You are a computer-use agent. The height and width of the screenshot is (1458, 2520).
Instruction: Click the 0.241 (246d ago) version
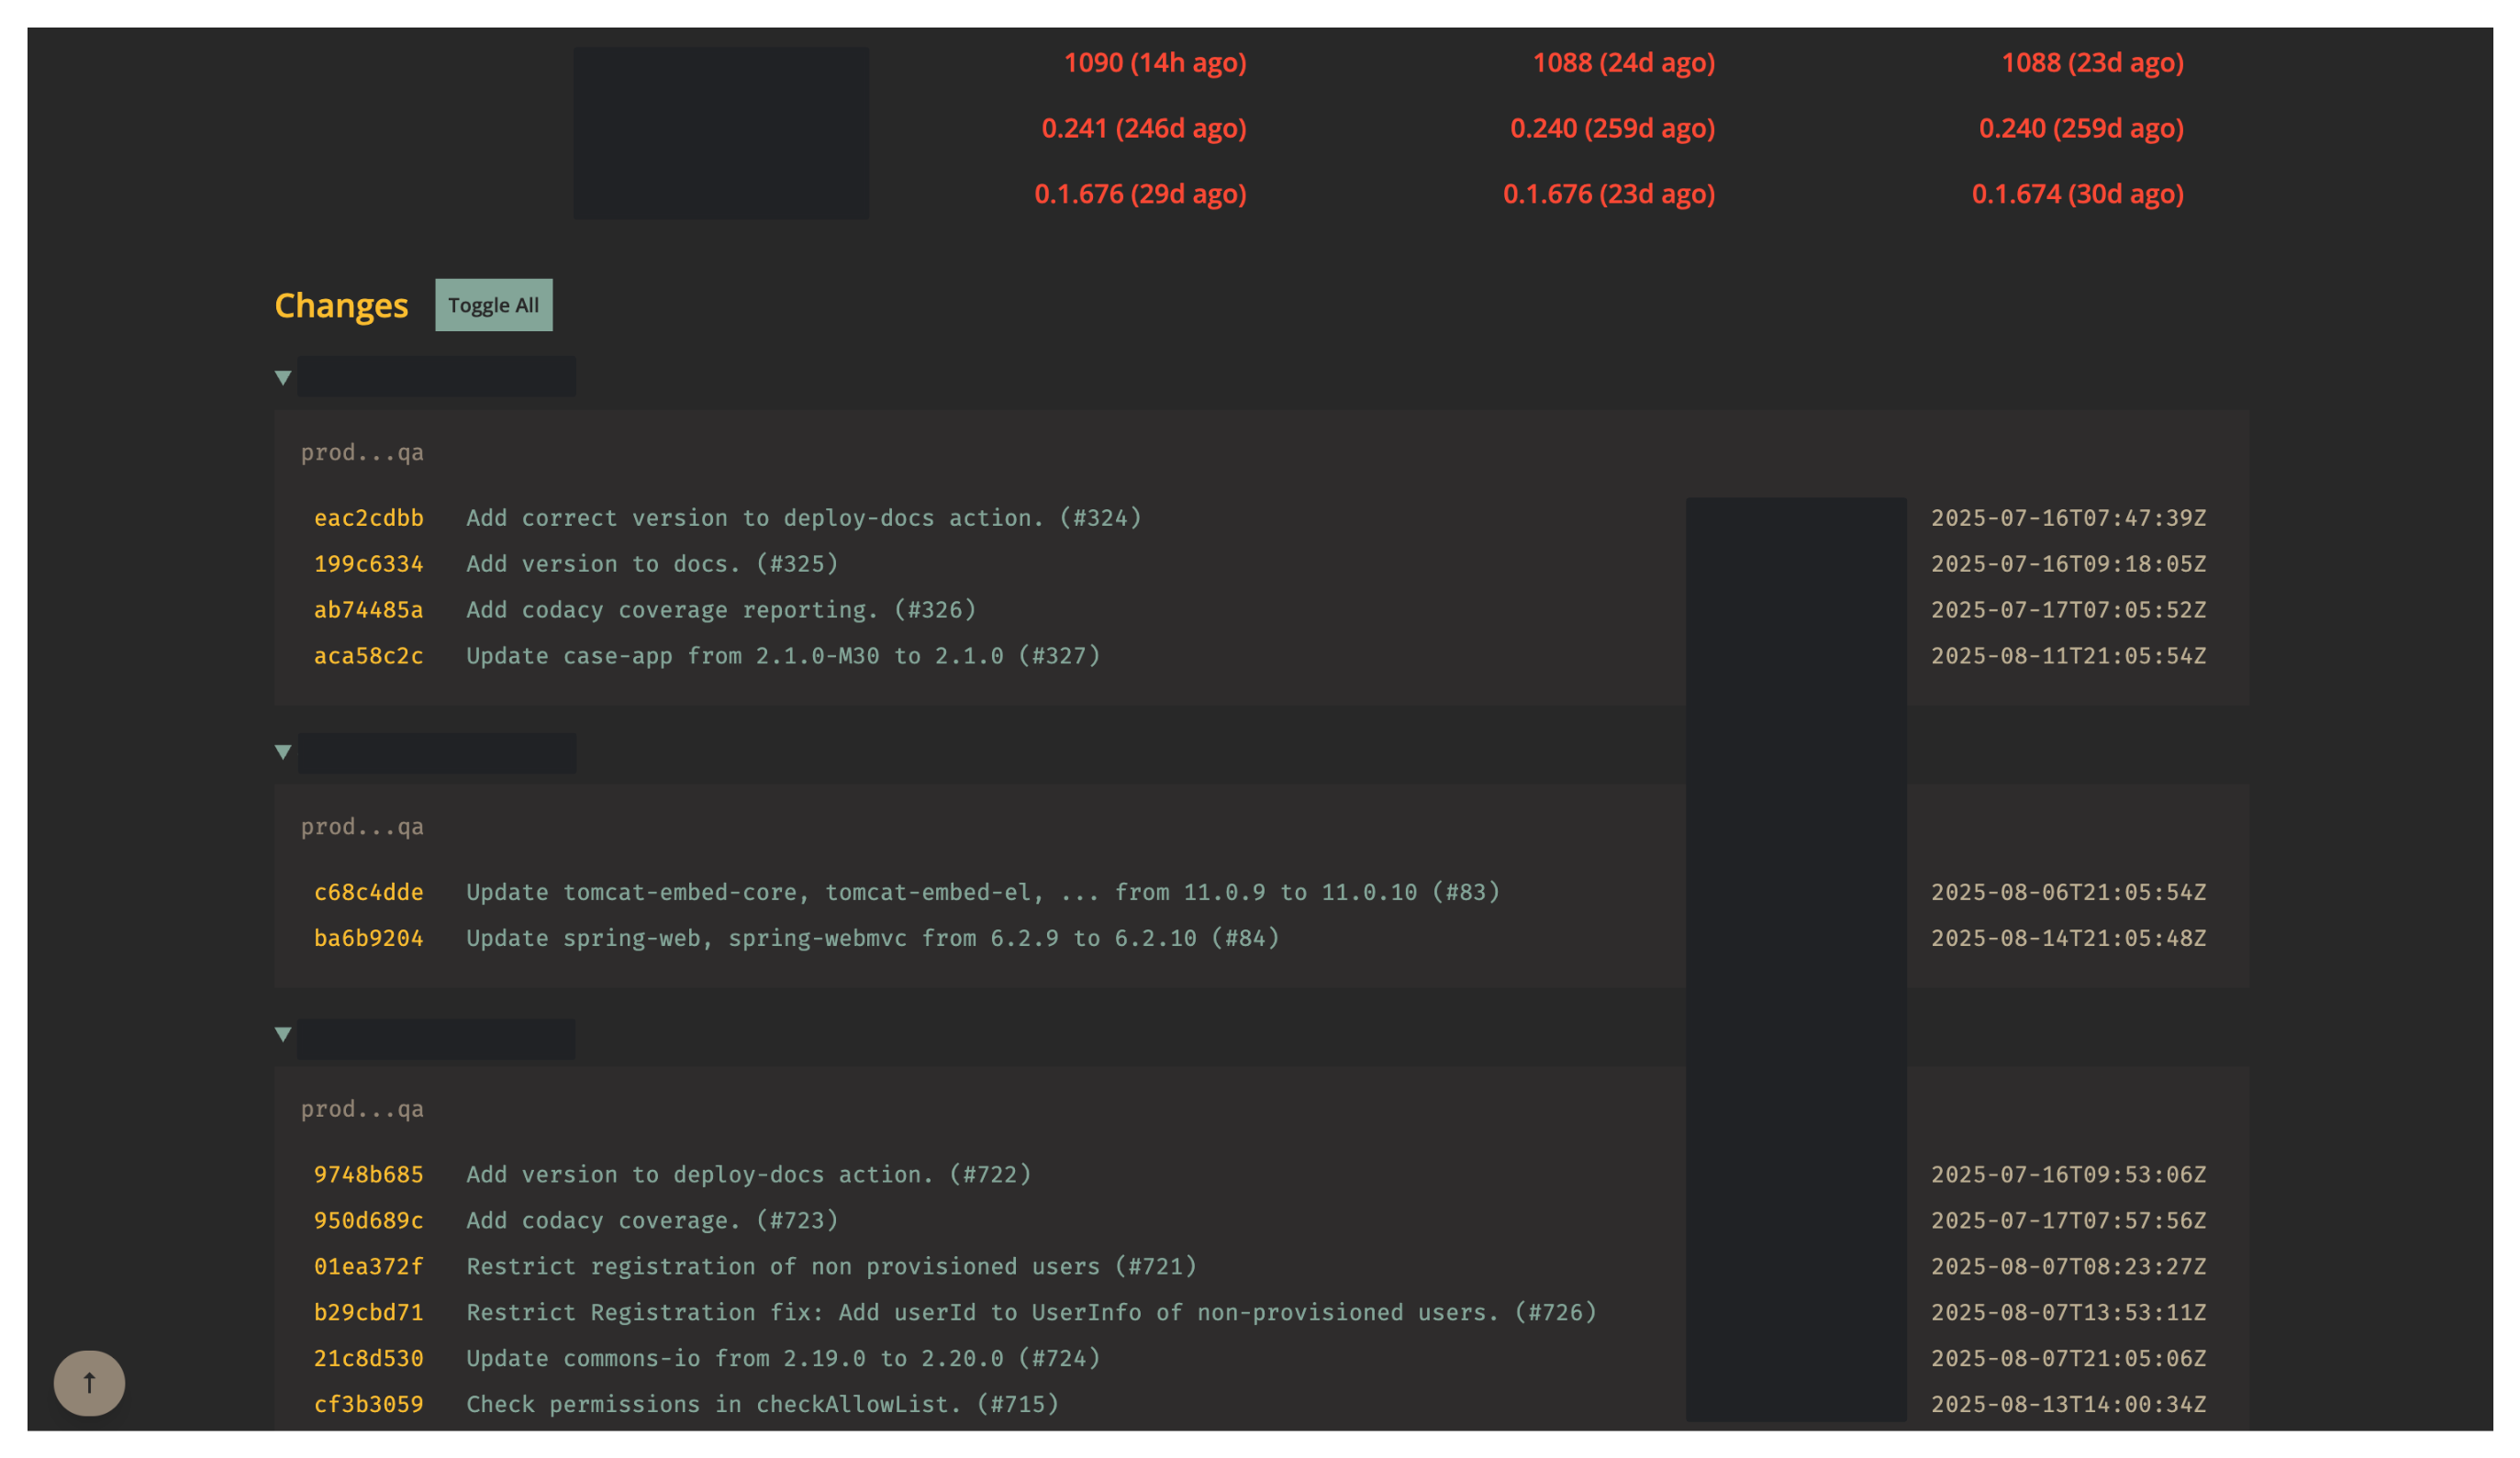[x=1143, y=128]
